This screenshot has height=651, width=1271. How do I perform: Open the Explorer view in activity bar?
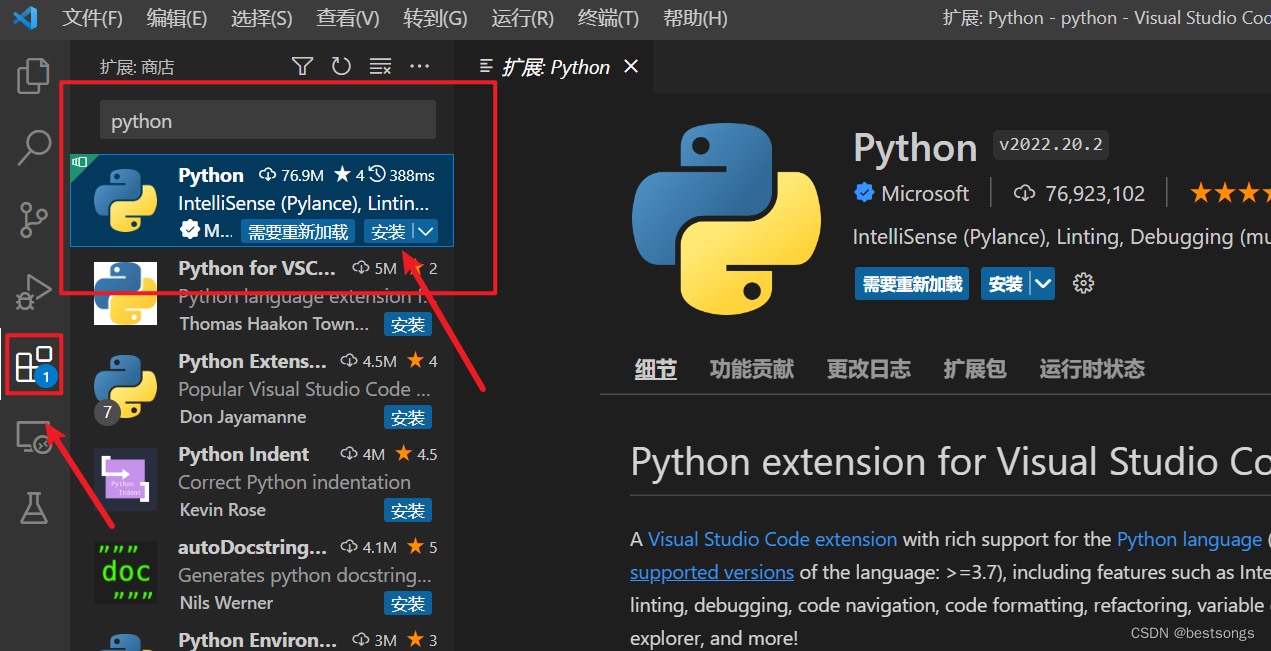[x=34, y=76]
